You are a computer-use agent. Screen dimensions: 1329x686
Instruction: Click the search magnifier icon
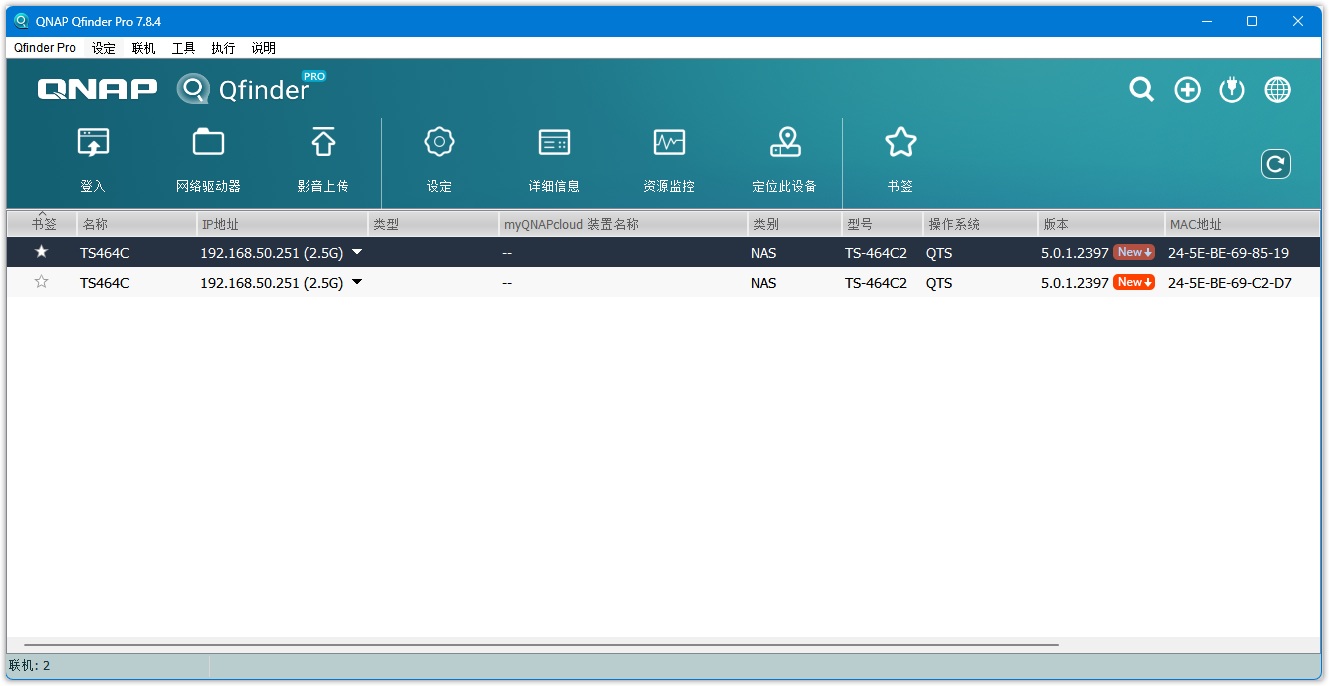[1141, 90]
